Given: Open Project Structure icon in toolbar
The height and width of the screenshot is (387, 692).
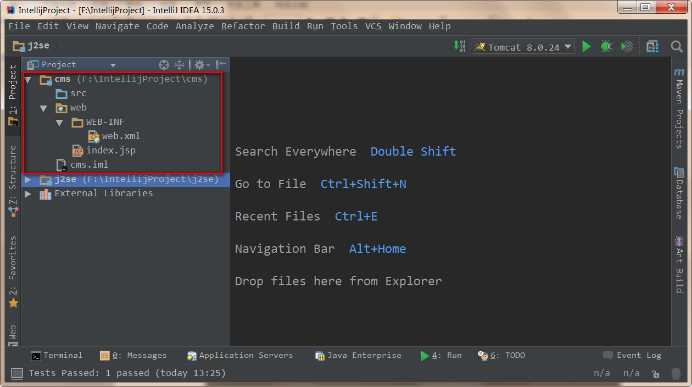Looking at the screenshot, I should pyautogui.click(x=652, y=46).
